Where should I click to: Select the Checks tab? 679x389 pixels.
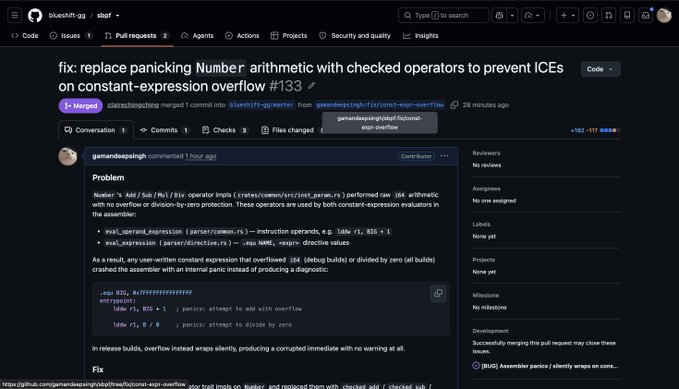click(225, 130)
